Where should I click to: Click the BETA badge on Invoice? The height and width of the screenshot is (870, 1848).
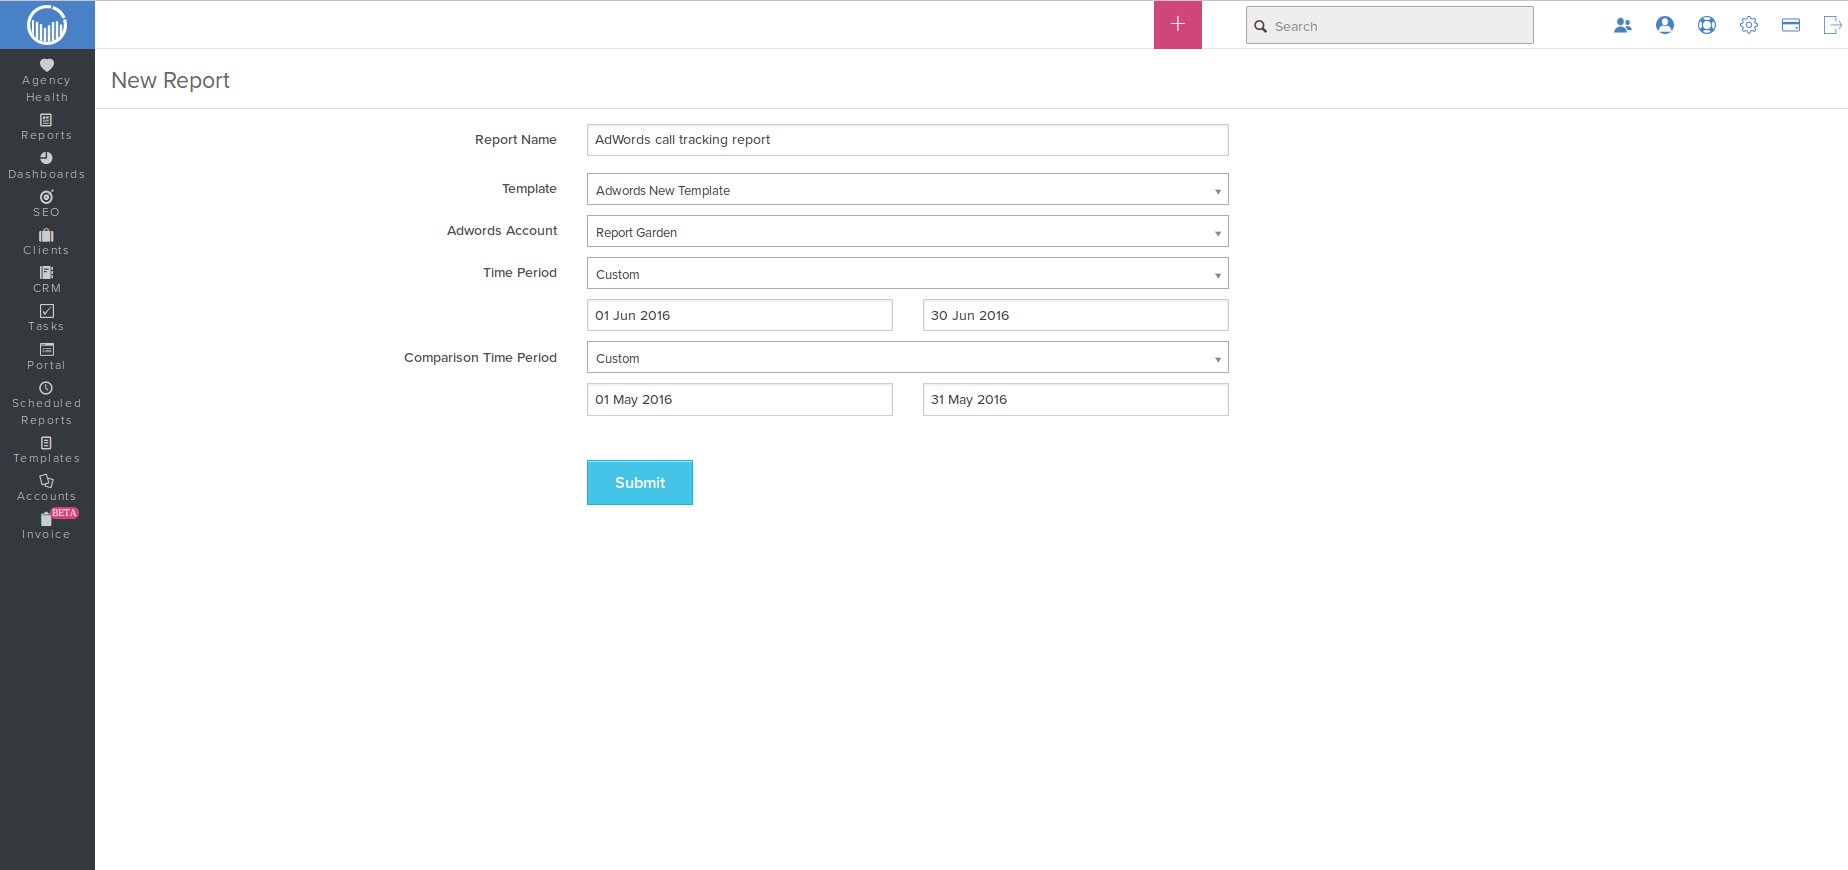(65, 513)
